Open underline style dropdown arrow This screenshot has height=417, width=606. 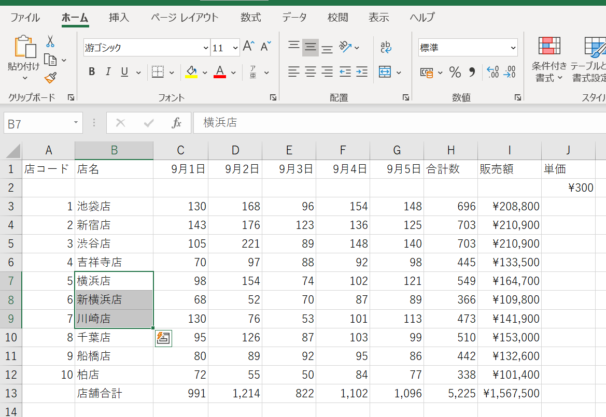coord(138,72)
